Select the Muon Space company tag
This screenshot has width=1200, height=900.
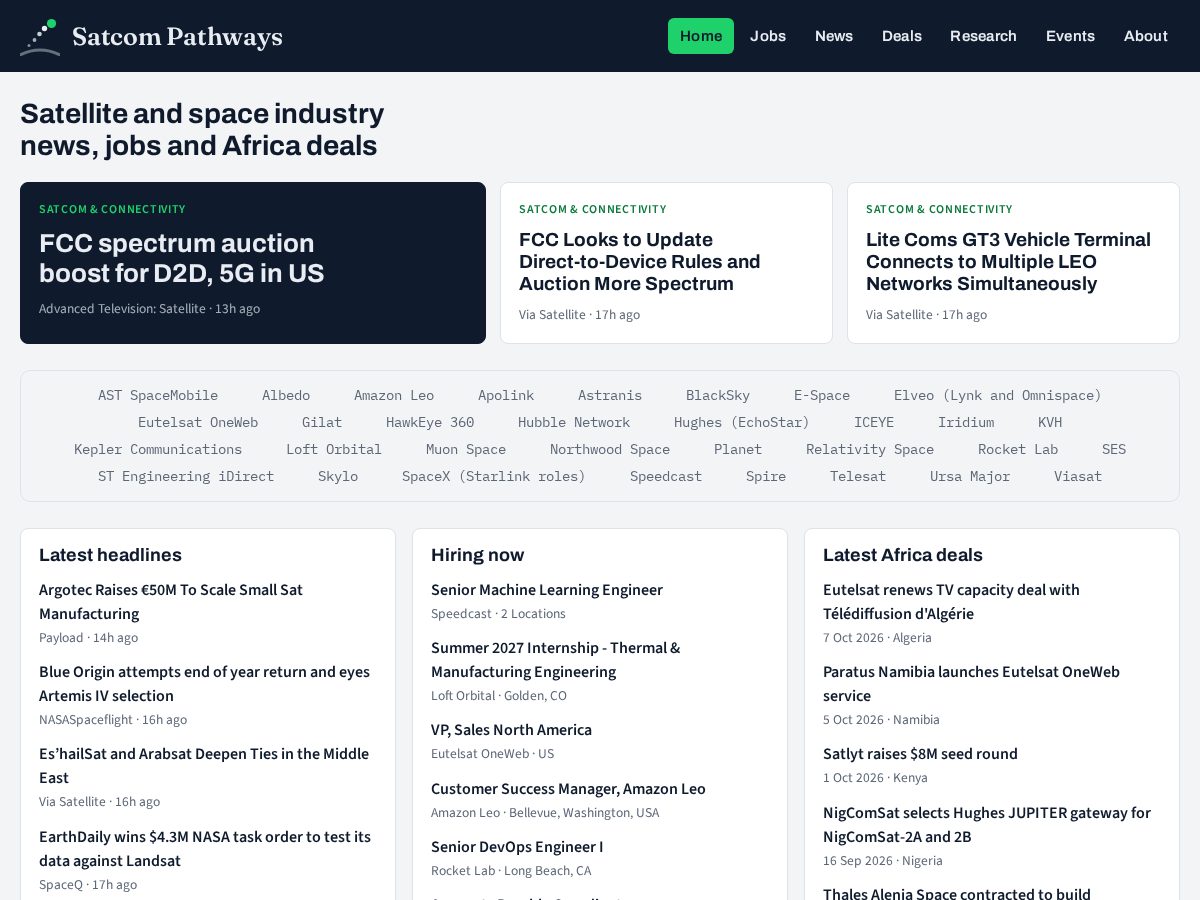click(466, 449)
